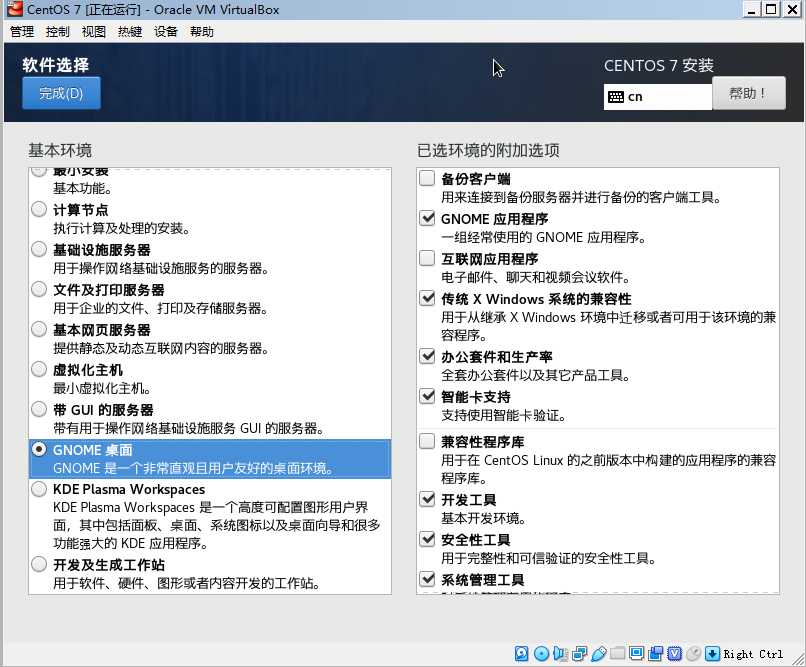Open the 管理 menu

pos(22,32)
